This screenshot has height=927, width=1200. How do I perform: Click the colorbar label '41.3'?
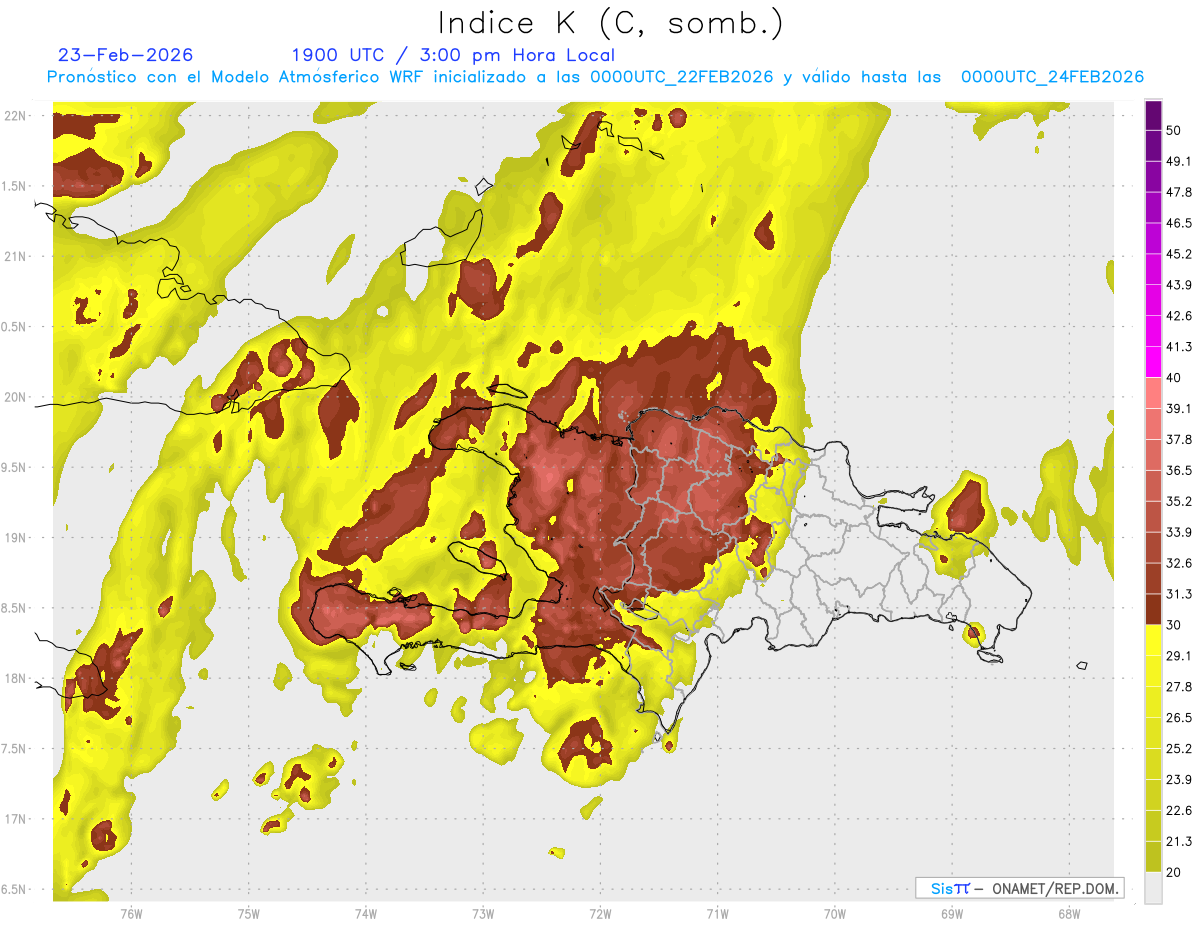point(1179,347)
